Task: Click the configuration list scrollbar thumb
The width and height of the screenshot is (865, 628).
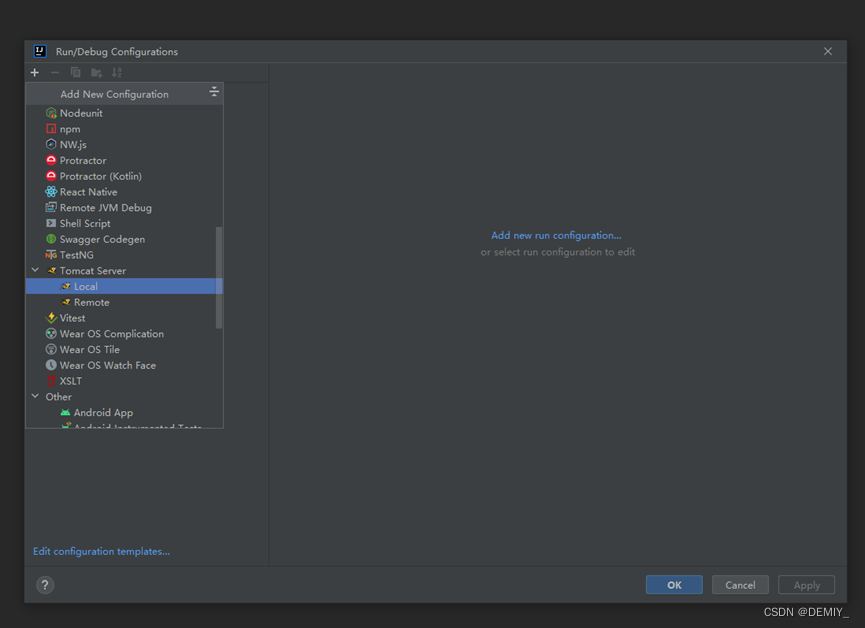Action: (219, 278)
